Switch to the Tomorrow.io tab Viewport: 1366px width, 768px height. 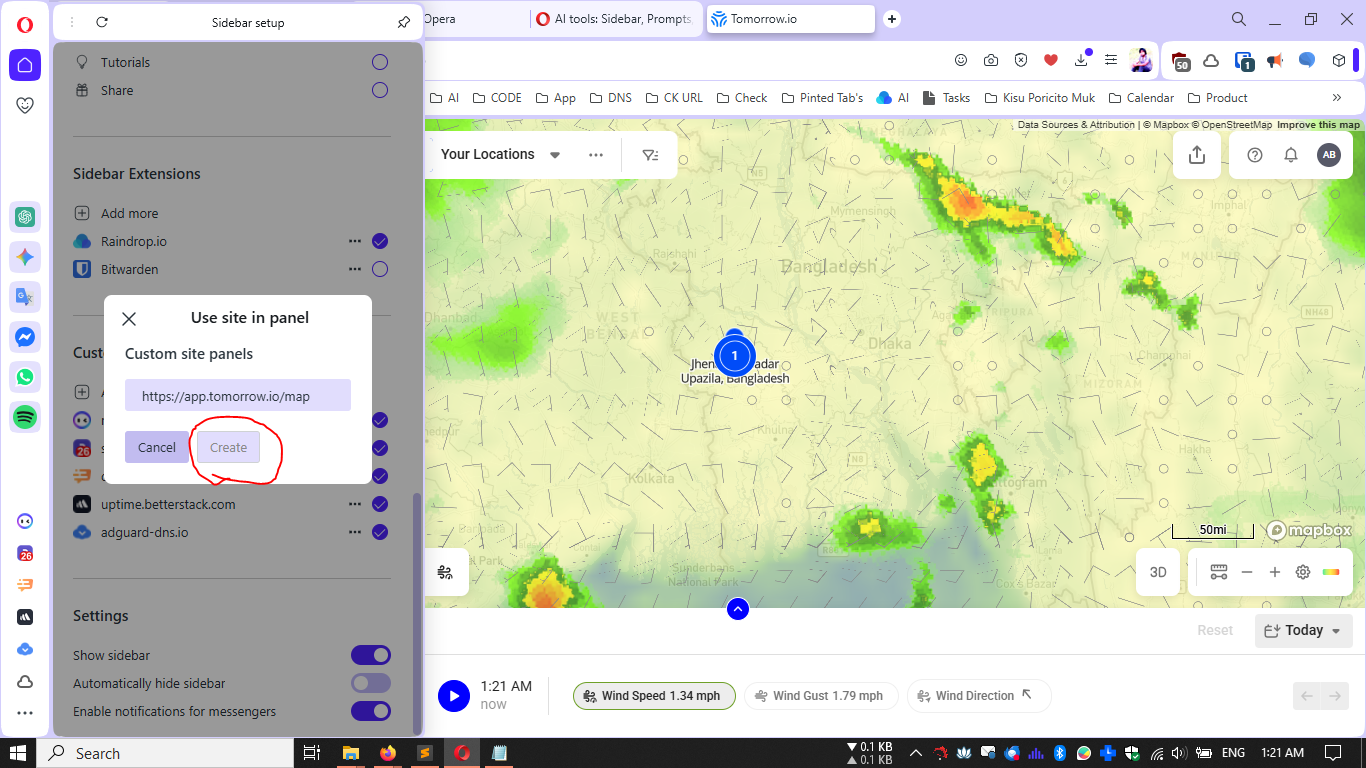[791, 19]
